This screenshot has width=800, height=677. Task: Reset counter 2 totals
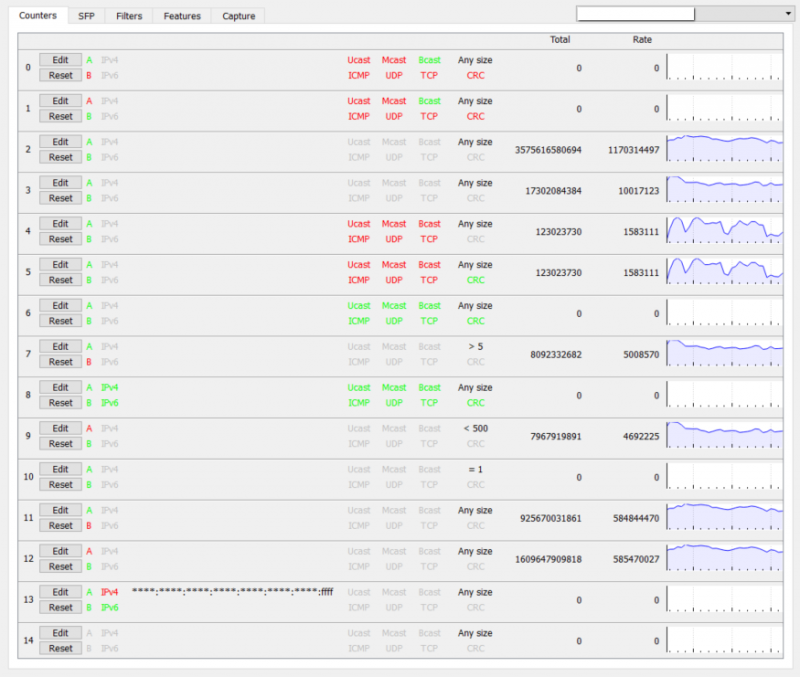pos(60,157)
